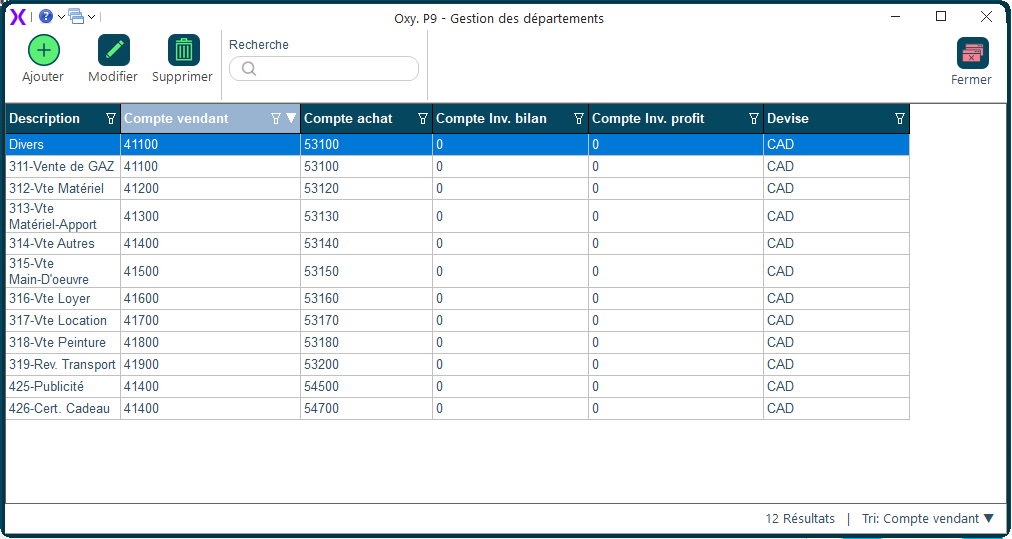The width and height of the screenshot is (1012, 539).
Task: Click the 41800 compte vendant cell
Action: tap(210, 342)
